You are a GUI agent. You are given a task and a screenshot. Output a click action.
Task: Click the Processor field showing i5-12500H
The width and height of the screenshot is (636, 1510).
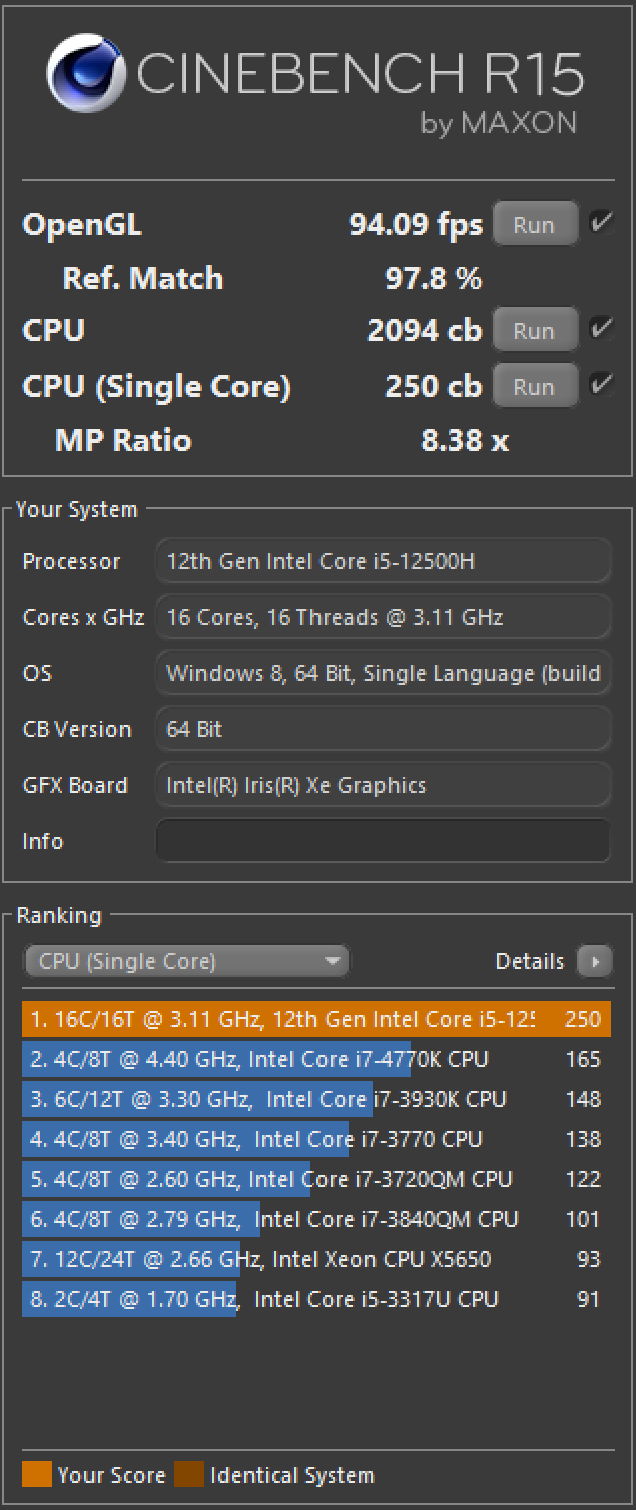coord(383,561)
